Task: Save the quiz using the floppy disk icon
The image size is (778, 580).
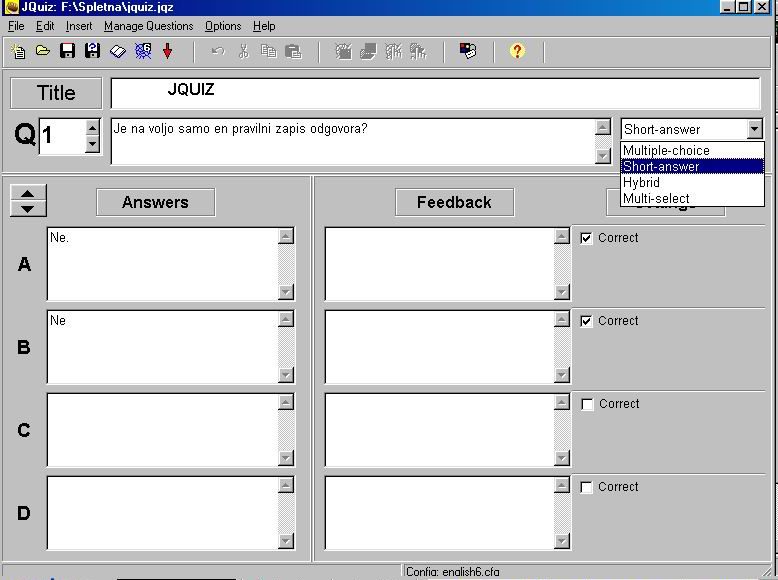Action: (x=67, y=51)
